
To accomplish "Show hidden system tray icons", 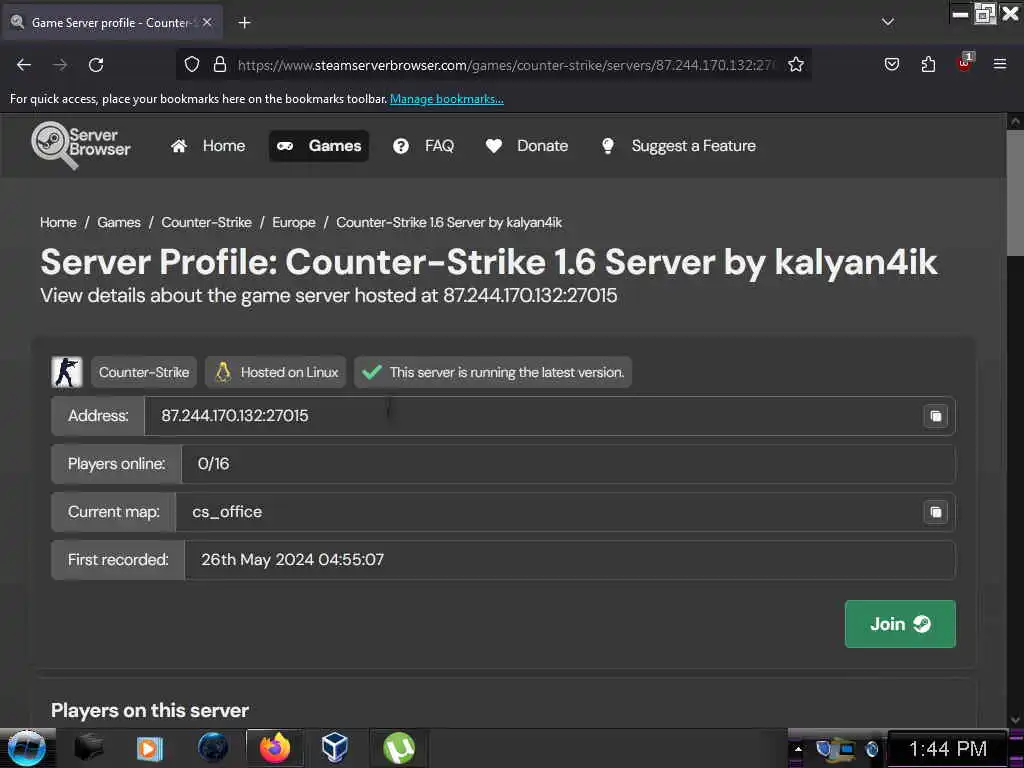I will point(798,749).
